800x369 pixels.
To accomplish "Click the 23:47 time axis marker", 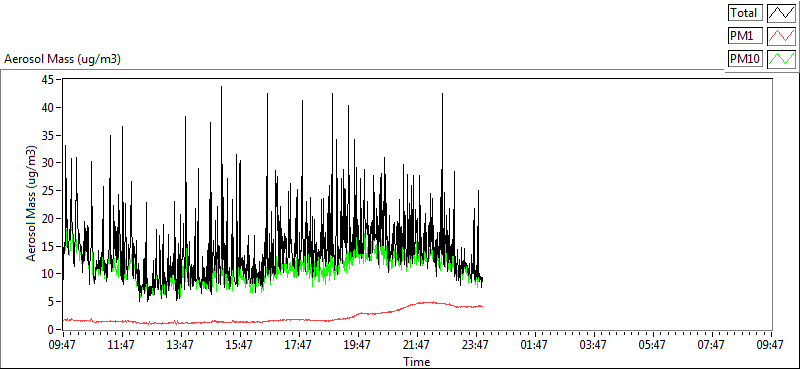I will point(475,346).
